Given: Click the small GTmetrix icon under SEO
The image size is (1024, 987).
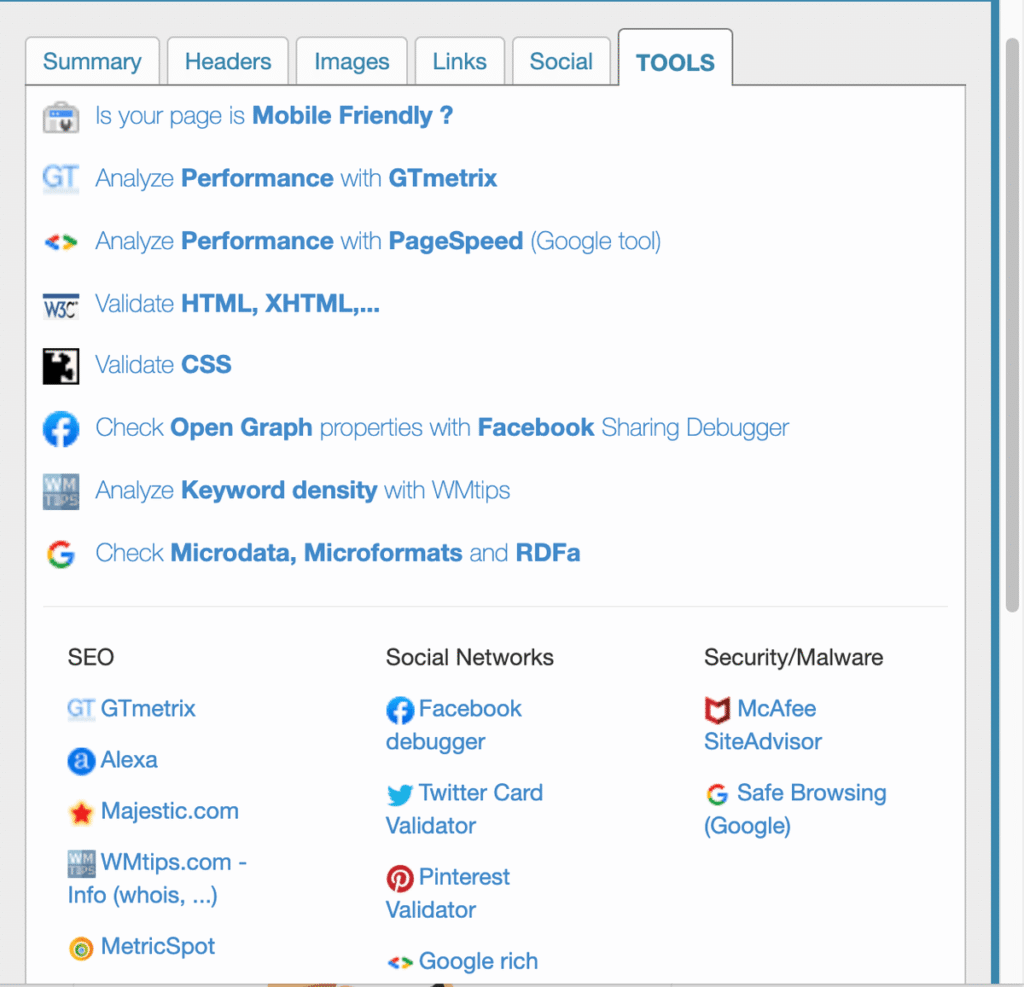Looking at the screenshot, I should pyautogui.click(x=82, y=709).
